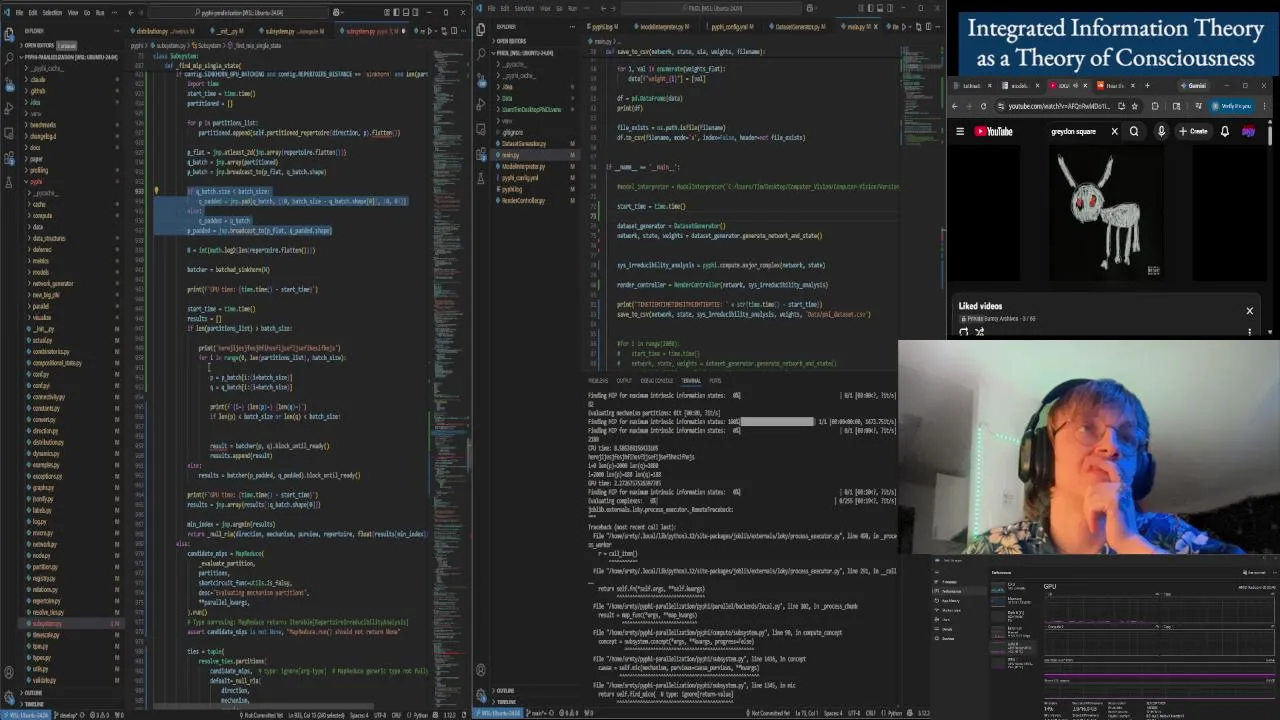Expand OUTLINE section in left window
The height and width of the screenshot is (720, 1280).
pyautogui.click(x=72, y=692)
